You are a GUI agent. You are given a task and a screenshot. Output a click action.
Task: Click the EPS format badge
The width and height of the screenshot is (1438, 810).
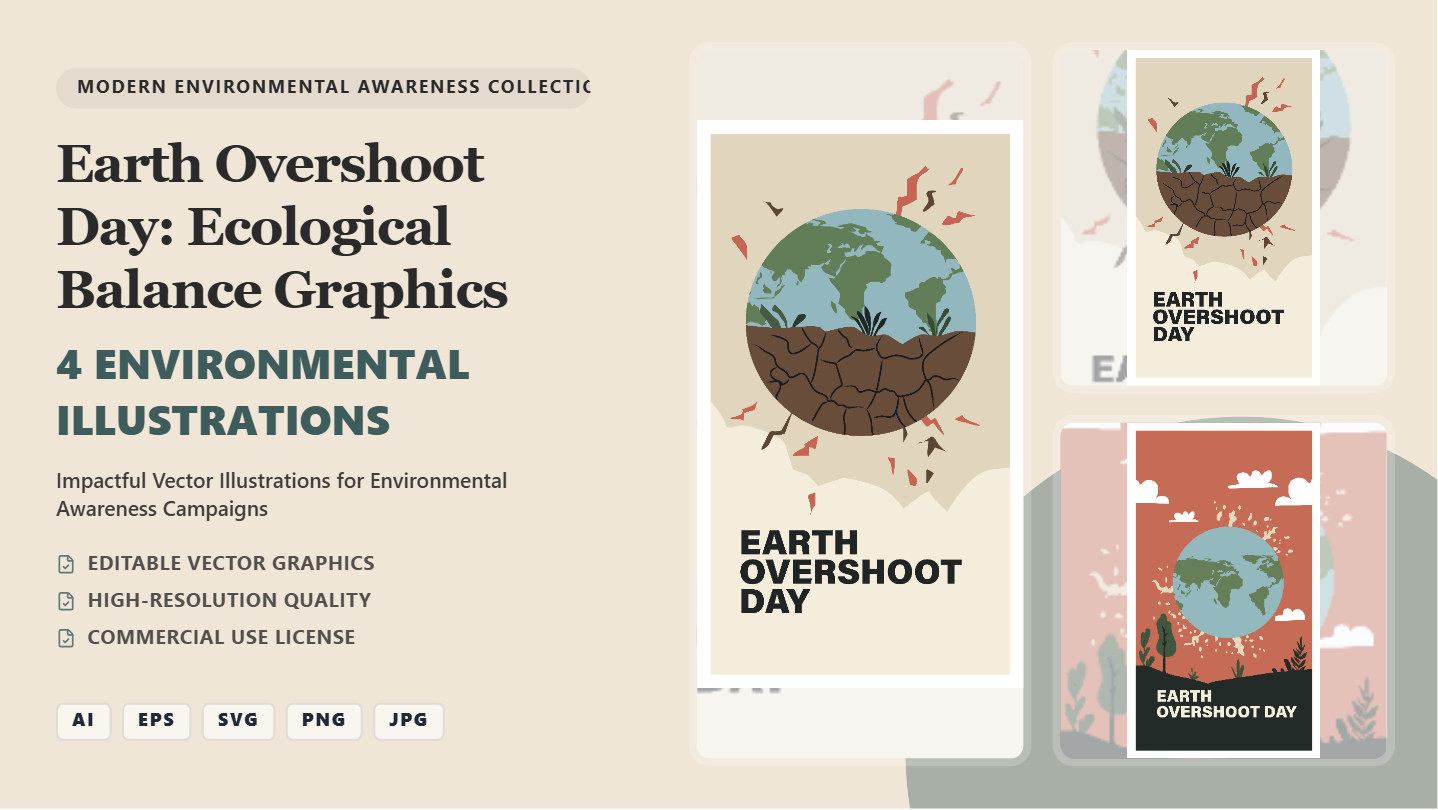click(x=156, y=721)
